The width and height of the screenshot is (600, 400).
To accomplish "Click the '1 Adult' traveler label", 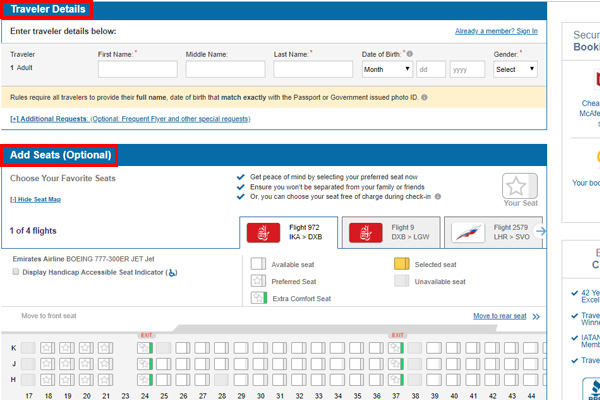I will pos(21,68).
